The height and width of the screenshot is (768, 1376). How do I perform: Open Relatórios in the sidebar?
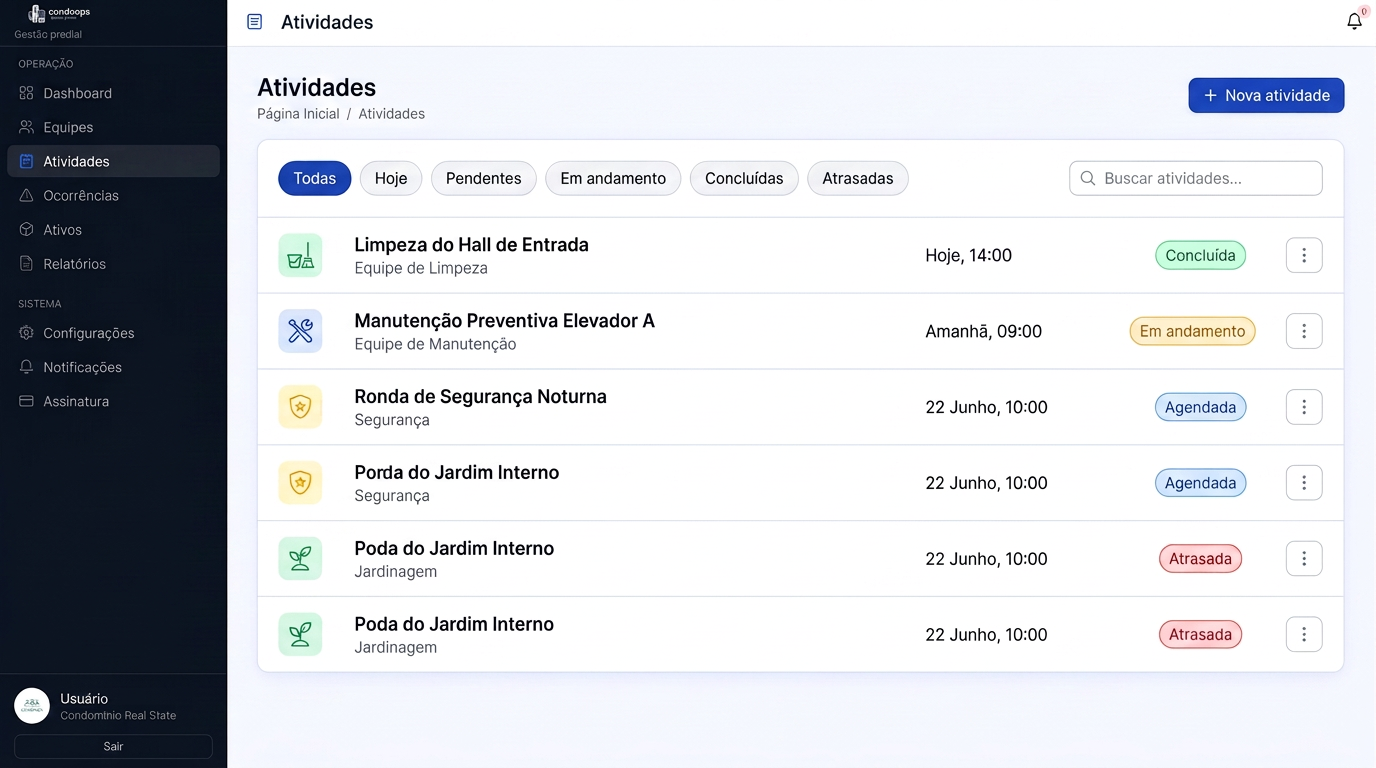113,263
